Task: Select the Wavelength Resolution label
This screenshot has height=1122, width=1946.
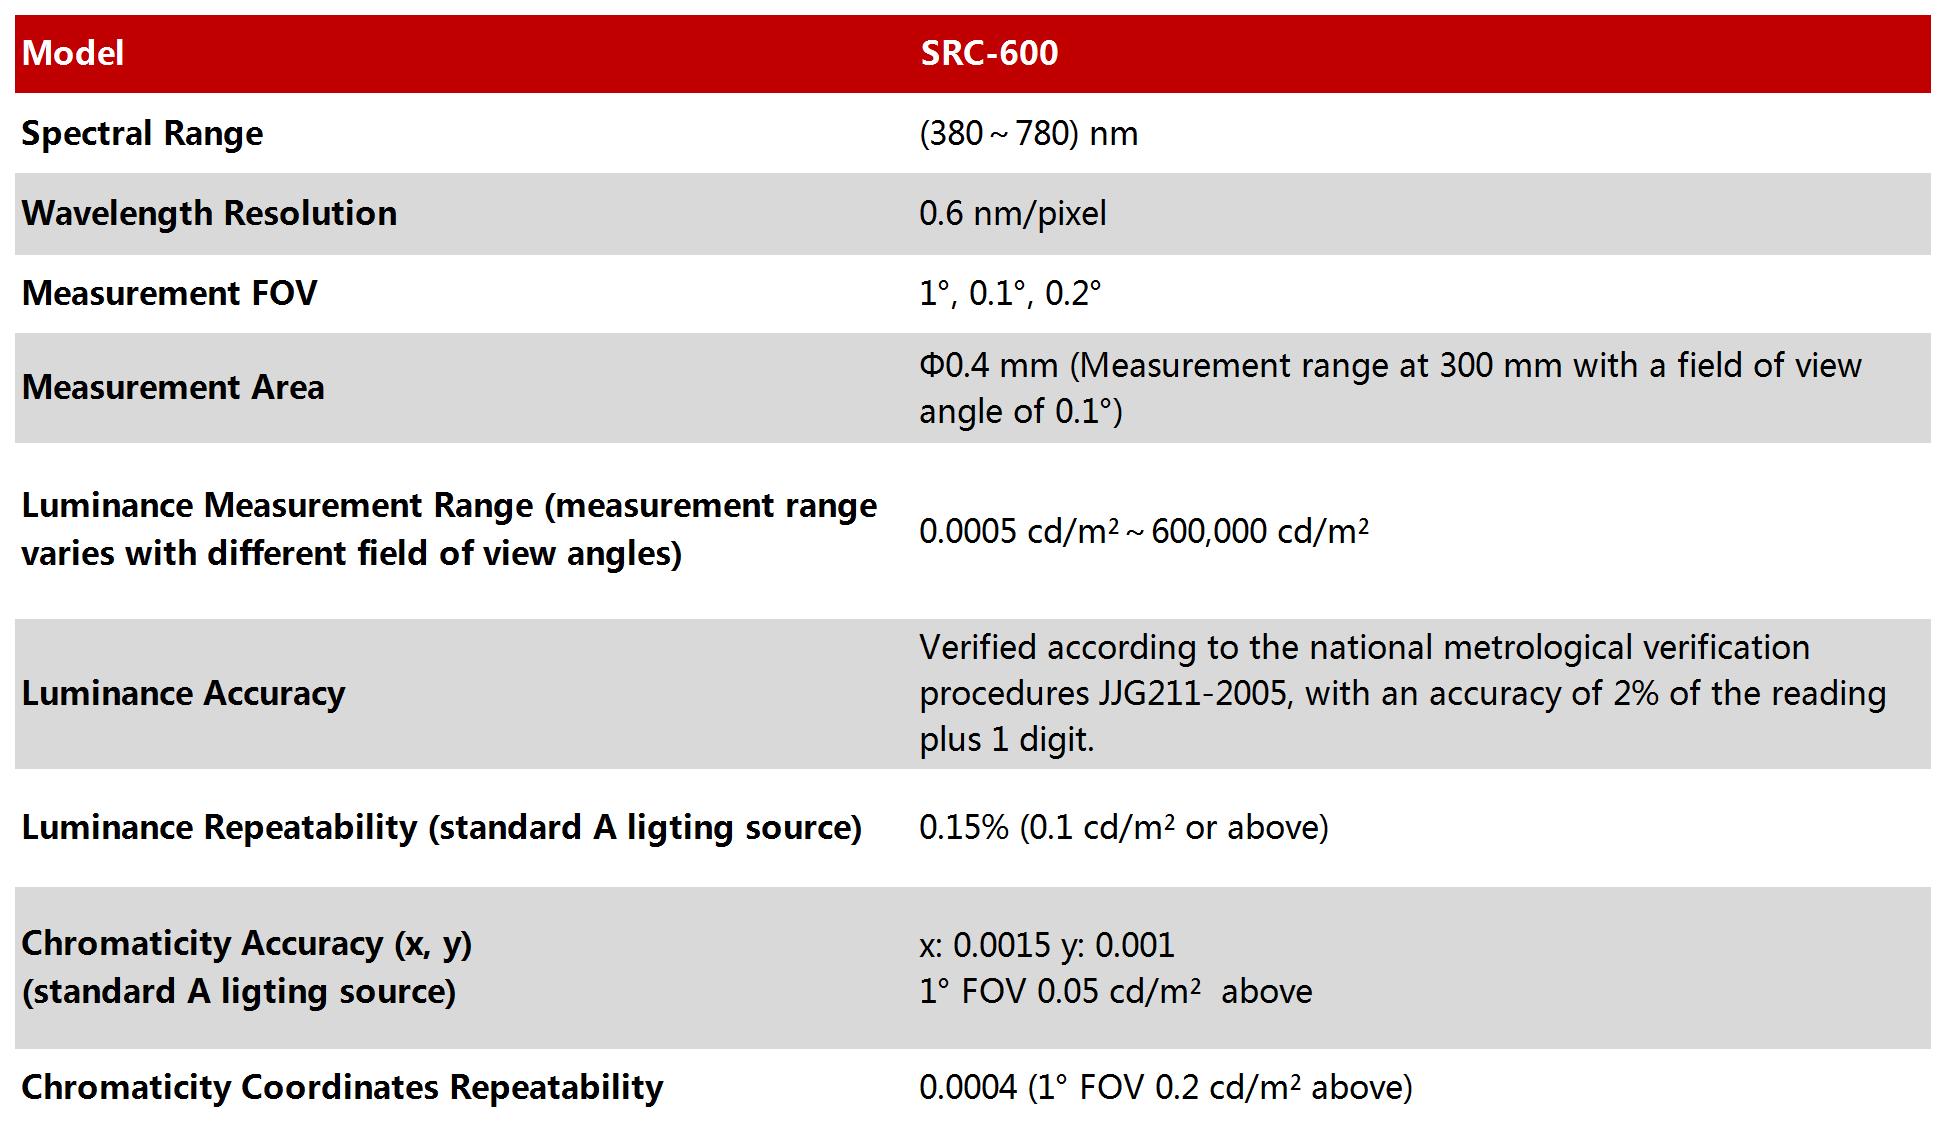Action: coord(209,213)
